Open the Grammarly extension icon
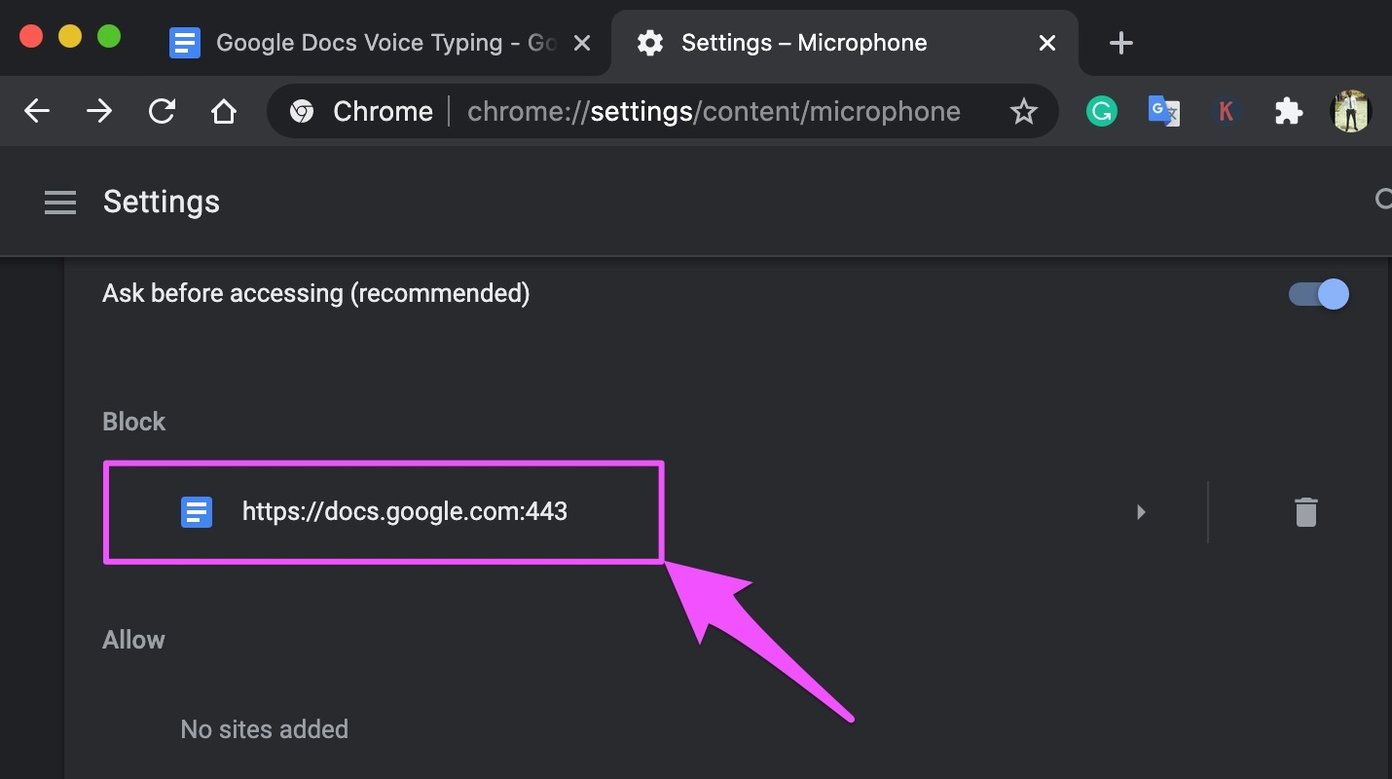1392x779 pixels. click(1101, 111)
